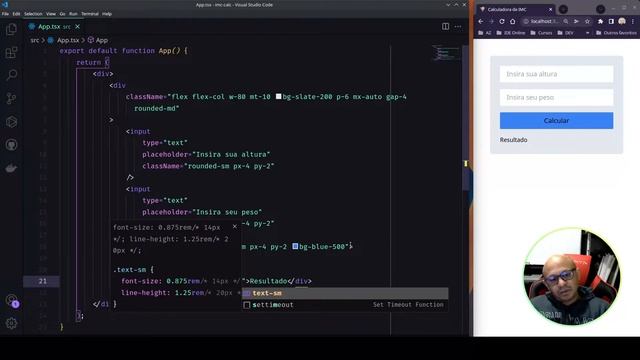Click the 'Insira seu peso' placeholder string in code
640x360 pixels.
click(227, 212)
